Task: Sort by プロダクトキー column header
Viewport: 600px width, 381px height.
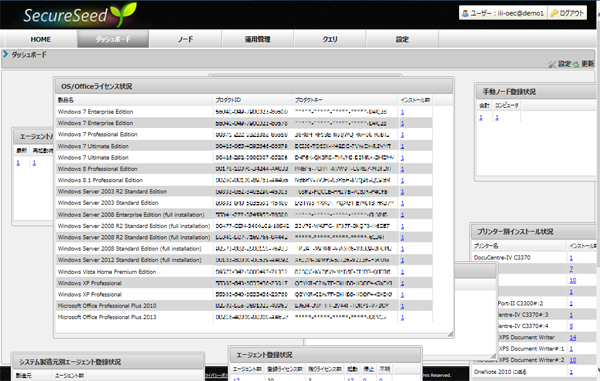Action: [345, 100]
